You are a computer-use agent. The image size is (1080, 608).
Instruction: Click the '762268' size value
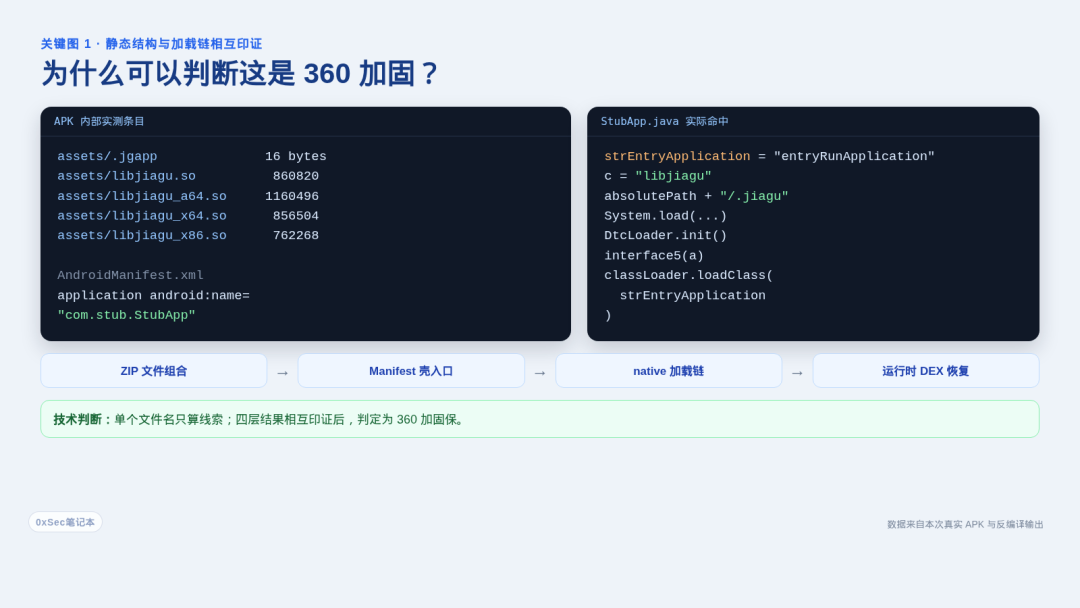(x=295, y=235)
